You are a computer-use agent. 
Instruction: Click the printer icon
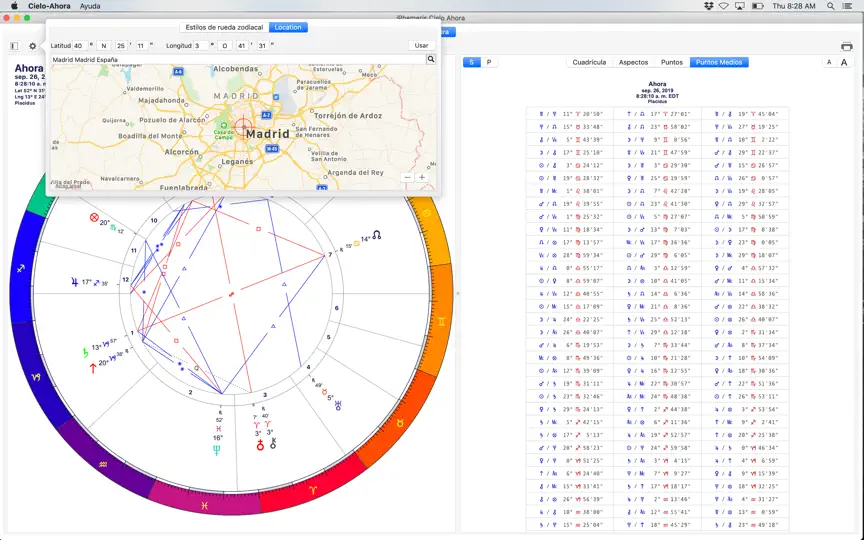[x=846, y=47]
